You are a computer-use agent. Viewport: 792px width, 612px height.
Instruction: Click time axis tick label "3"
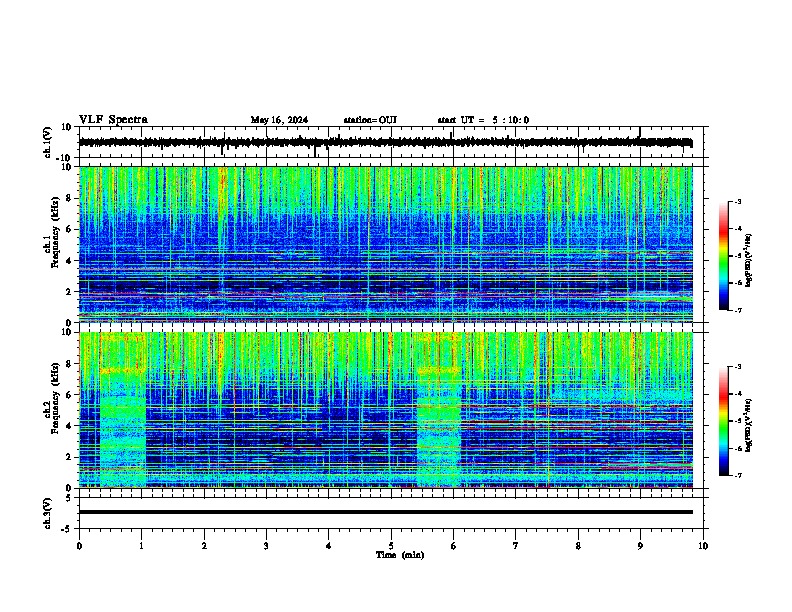(x=266, y=546)
